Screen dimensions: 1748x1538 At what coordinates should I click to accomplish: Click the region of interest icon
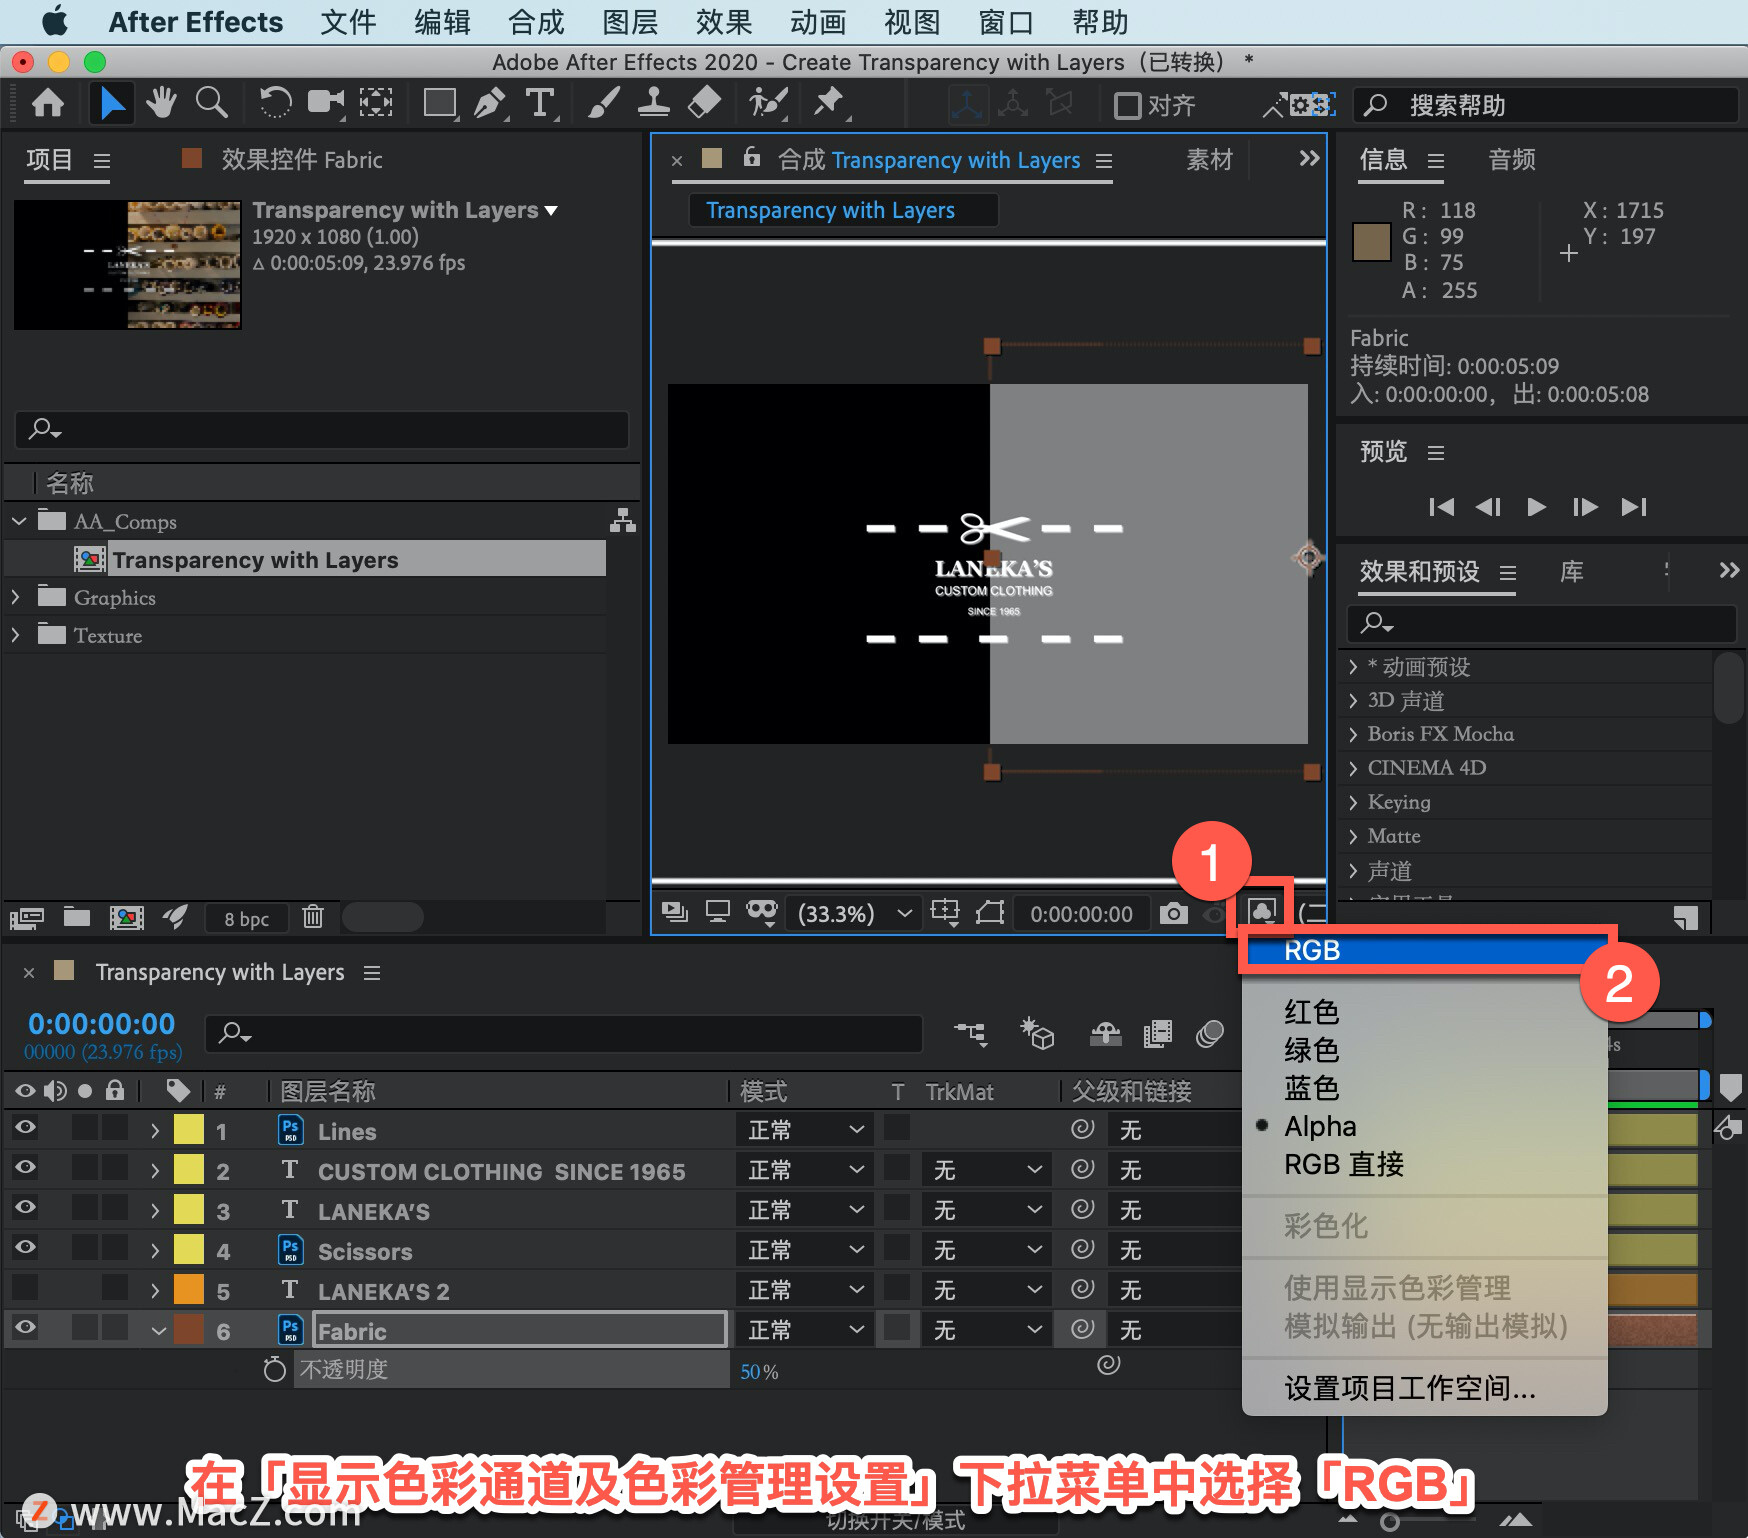944,911
